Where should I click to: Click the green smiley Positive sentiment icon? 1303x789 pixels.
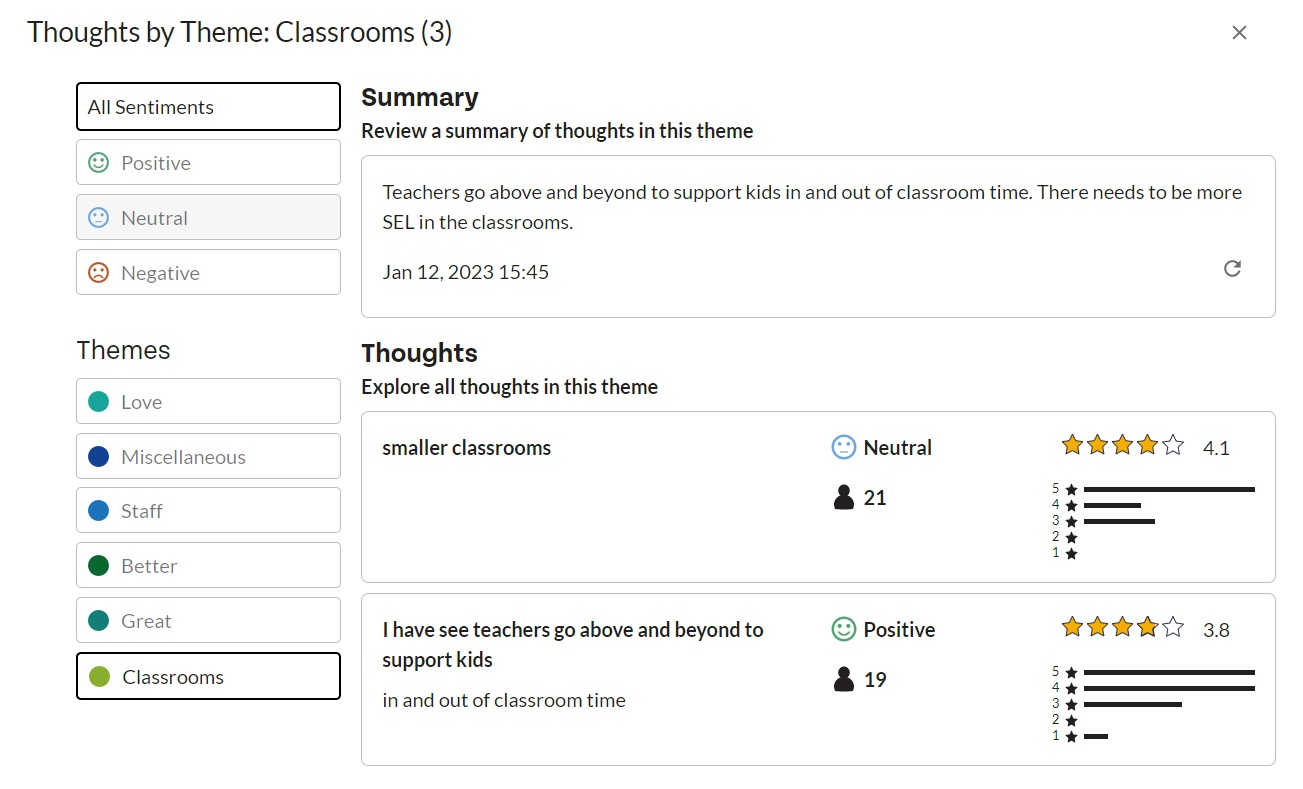point(98,162)
